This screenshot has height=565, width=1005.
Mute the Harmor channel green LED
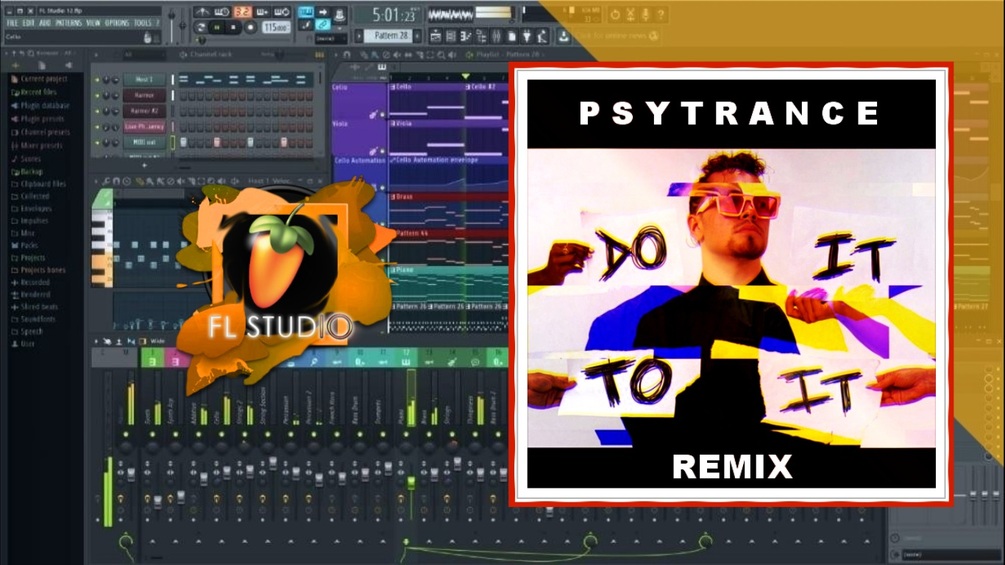point(97,95)
